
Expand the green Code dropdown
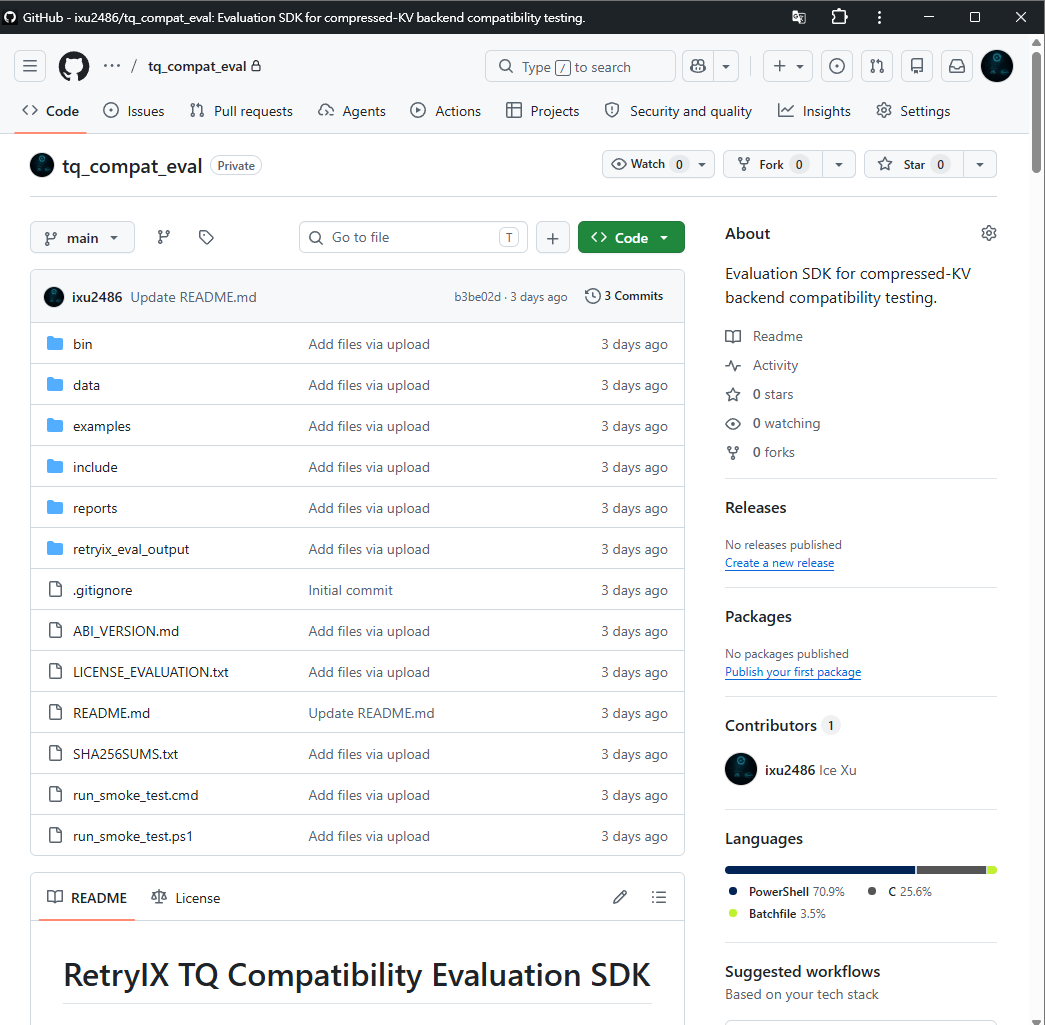pos(631,237)
